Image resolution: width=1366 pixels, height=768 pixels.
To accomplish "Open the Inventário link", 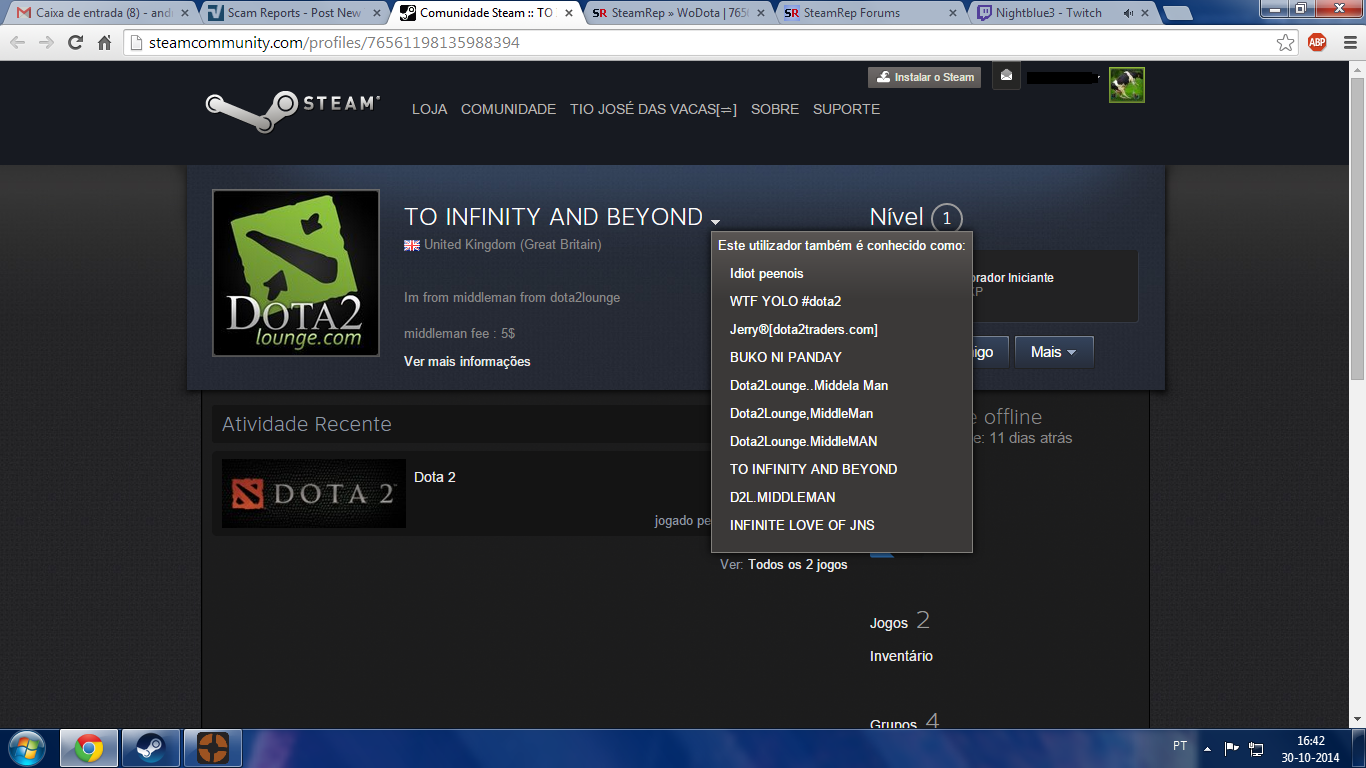I will [901, 656].
